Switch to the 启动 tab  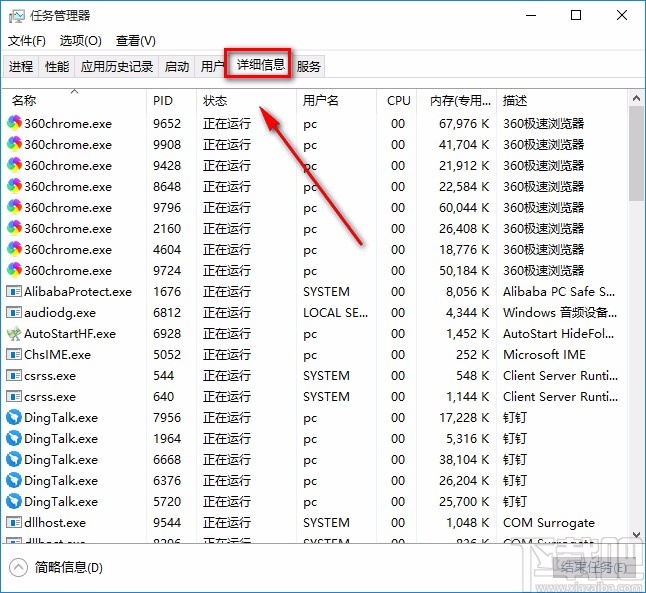177,66
